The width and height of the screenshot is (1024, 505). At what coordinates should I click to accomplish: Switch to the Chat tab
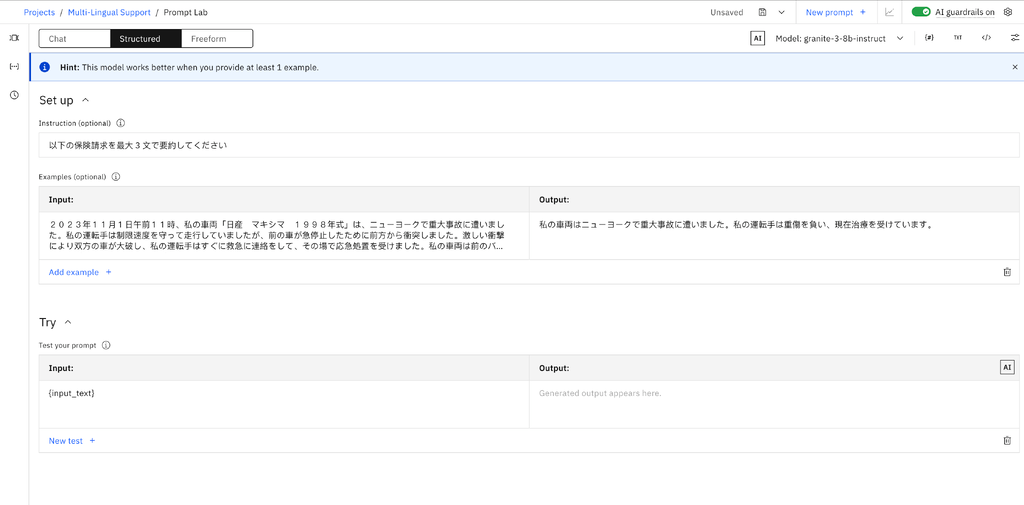point(74,39)
